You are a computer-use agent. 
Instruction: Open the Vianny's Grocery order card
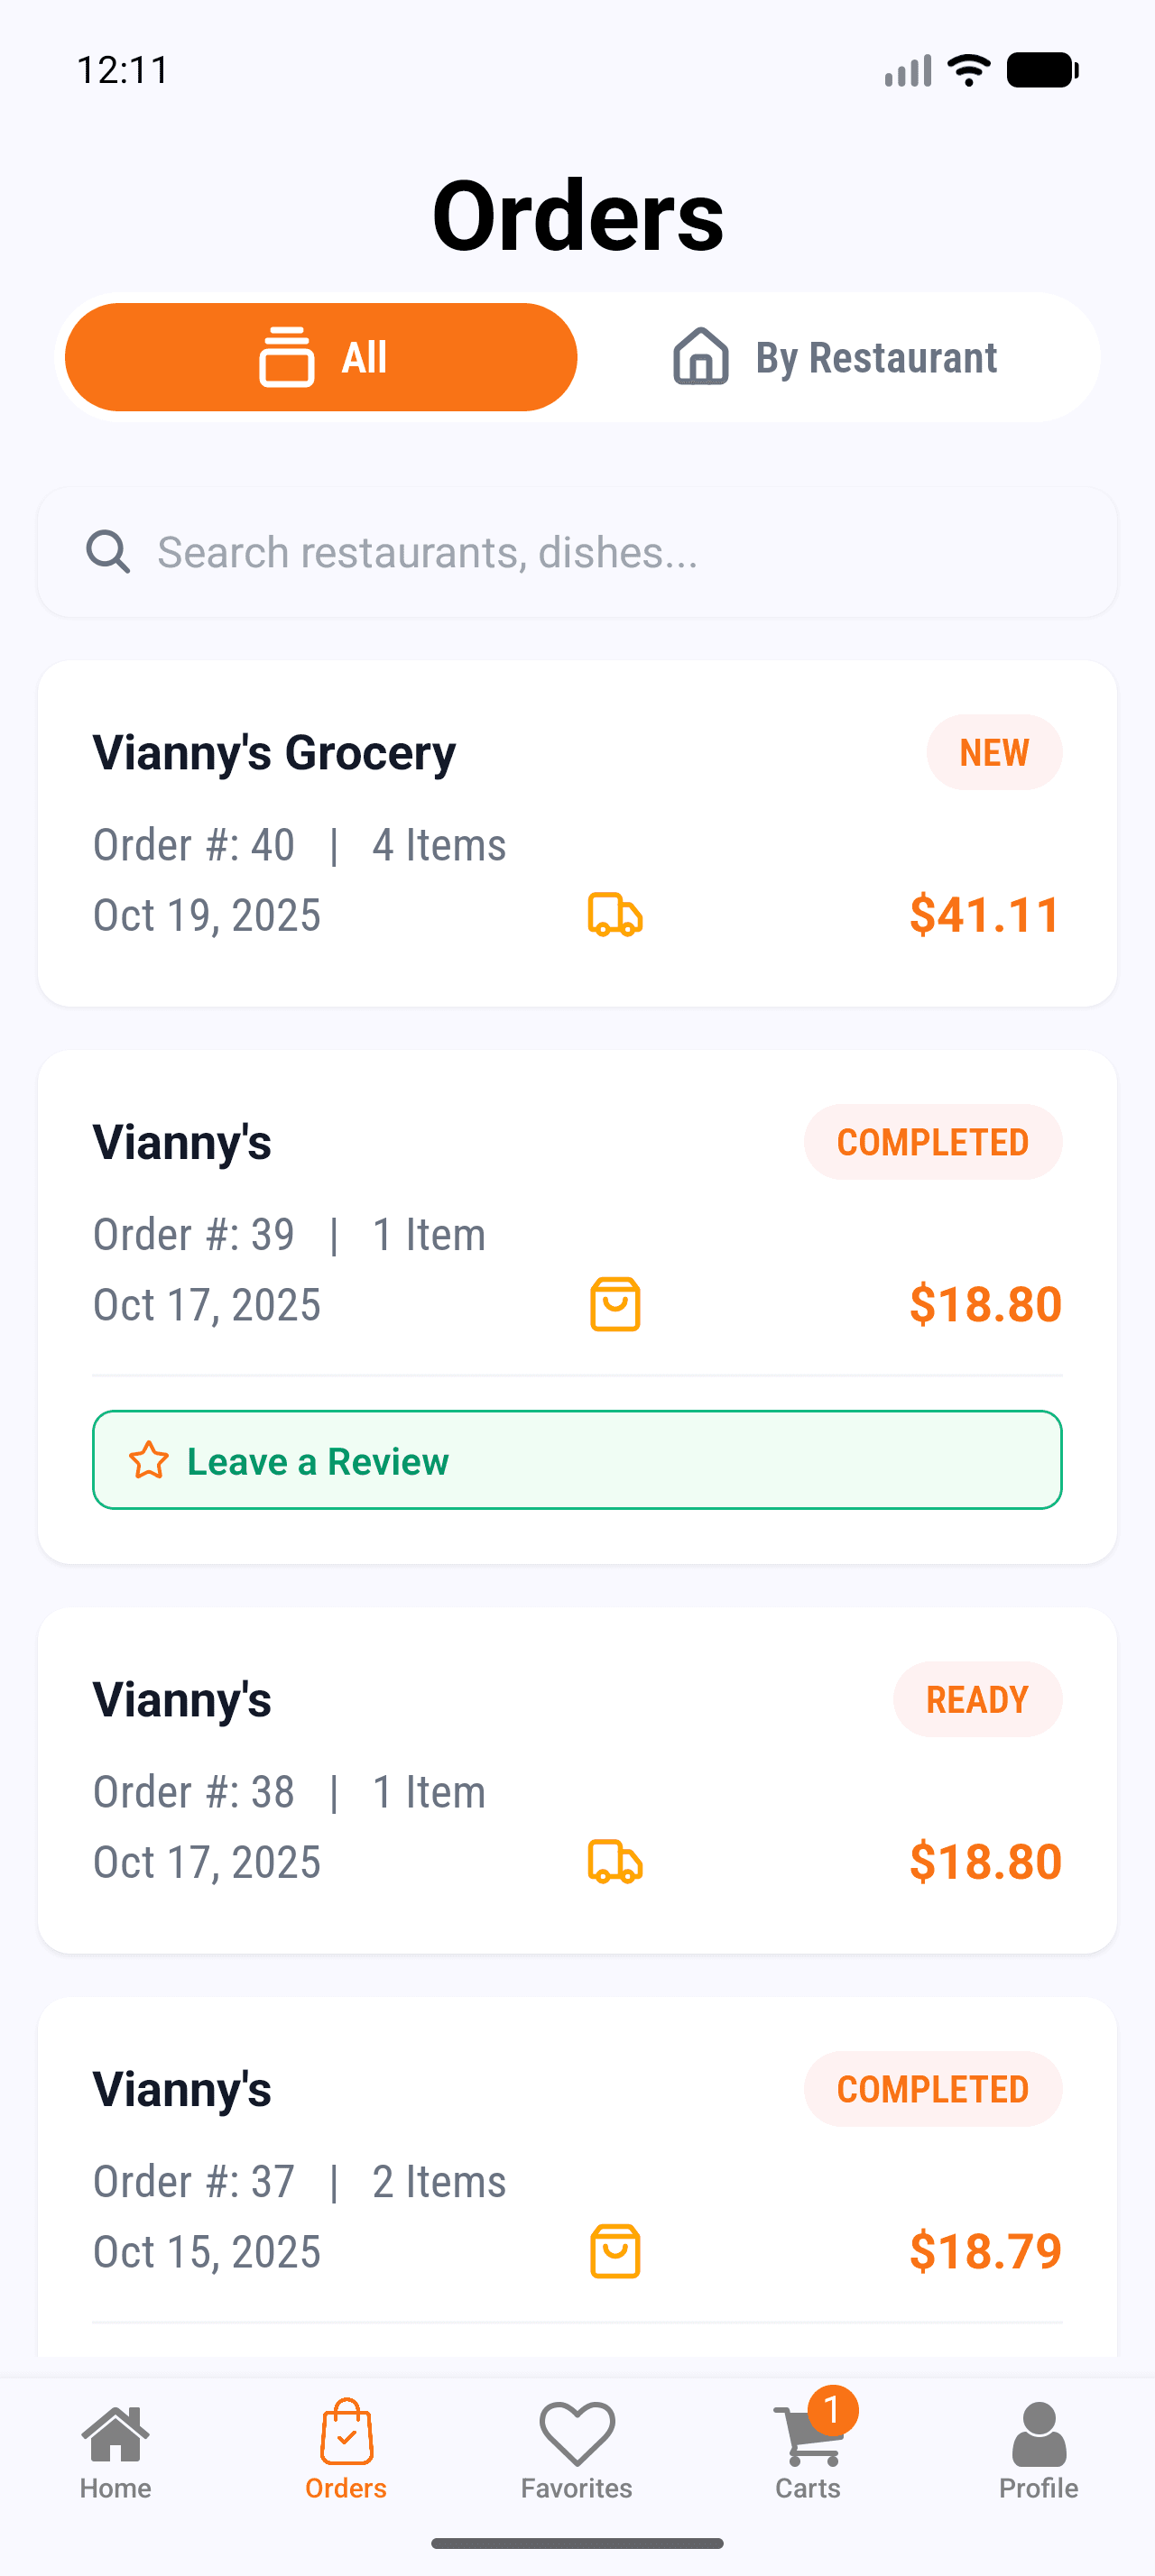(274, 752)
